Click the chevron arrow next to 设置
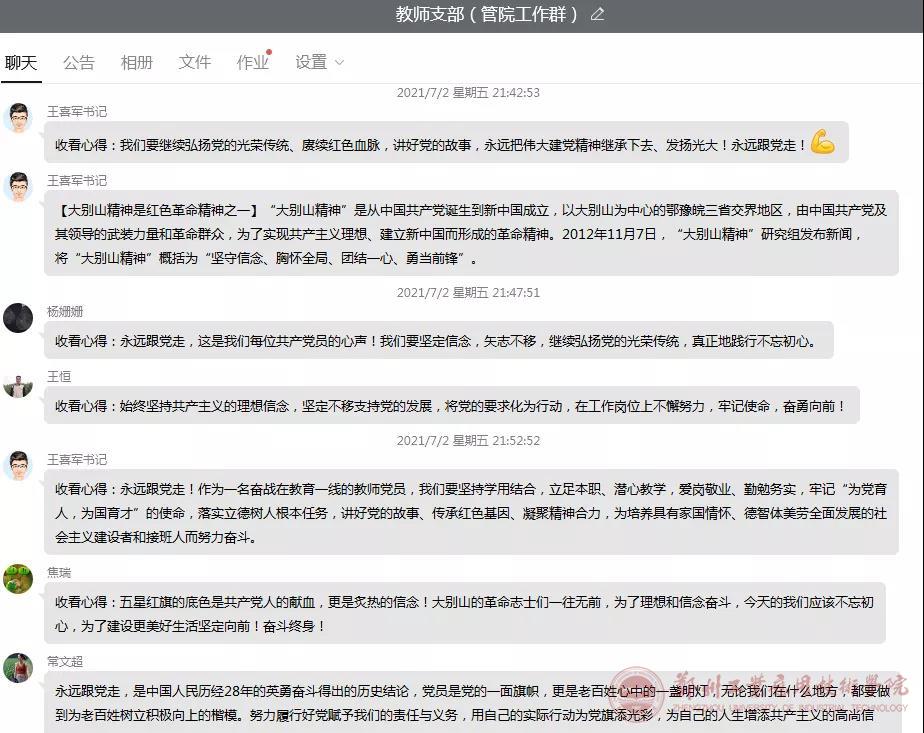Image resolution: width=924 pixels, height=733 pixels. coord(339,63)
